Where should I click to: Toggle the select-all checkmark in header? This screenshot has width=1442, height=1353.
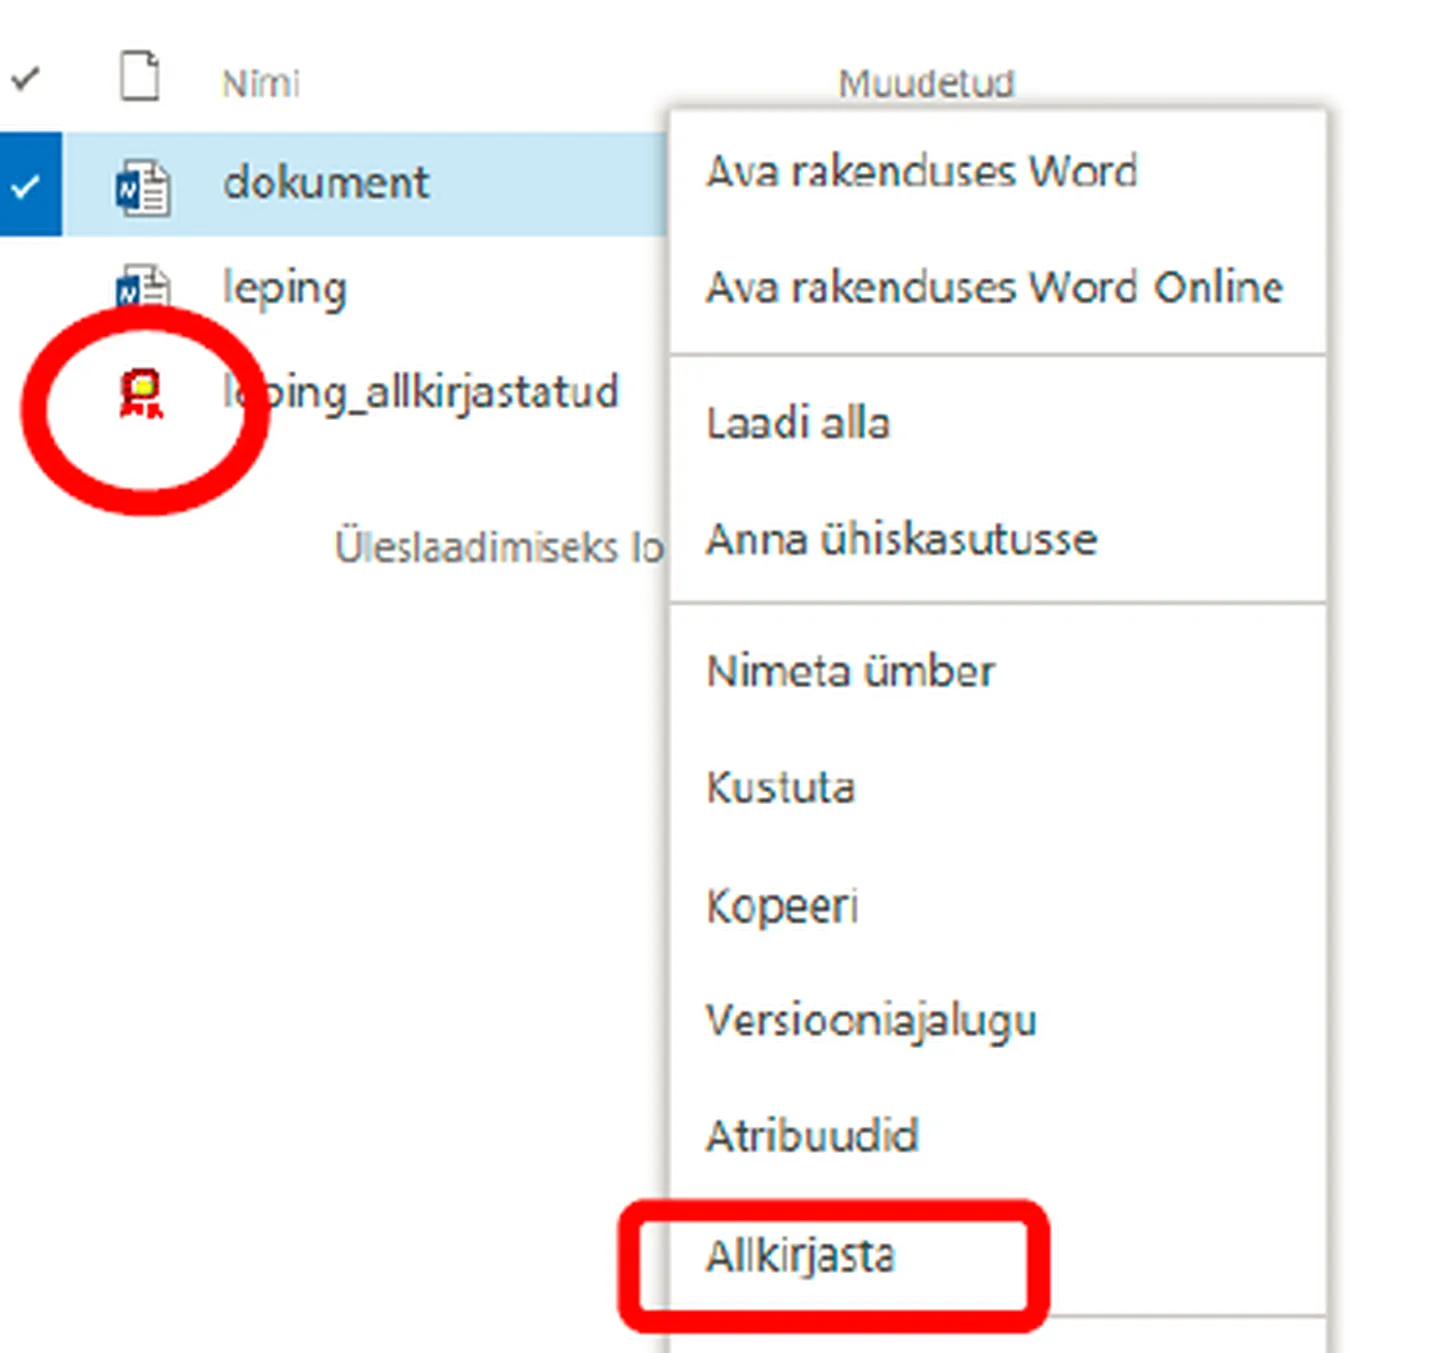pos(25,77)
